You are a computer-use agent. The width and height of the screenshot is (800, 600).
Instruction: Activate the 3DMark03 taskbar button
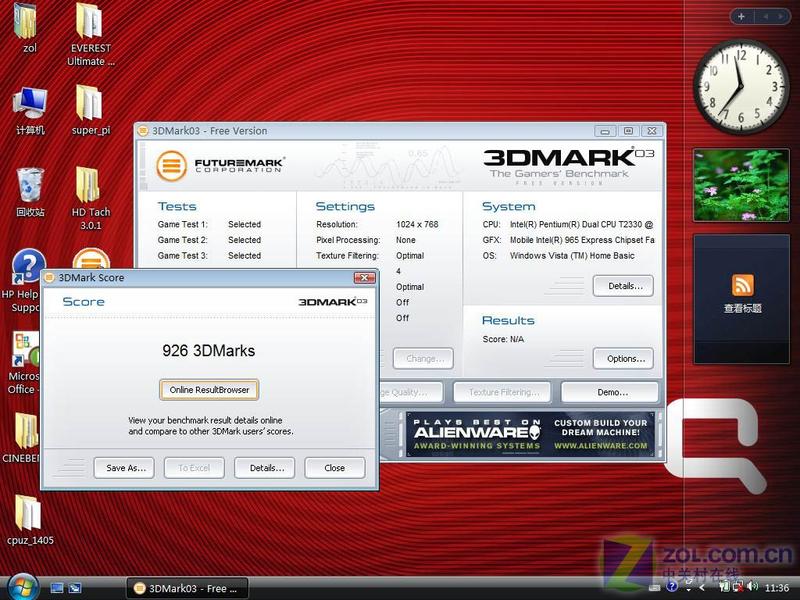coord(187,588)
